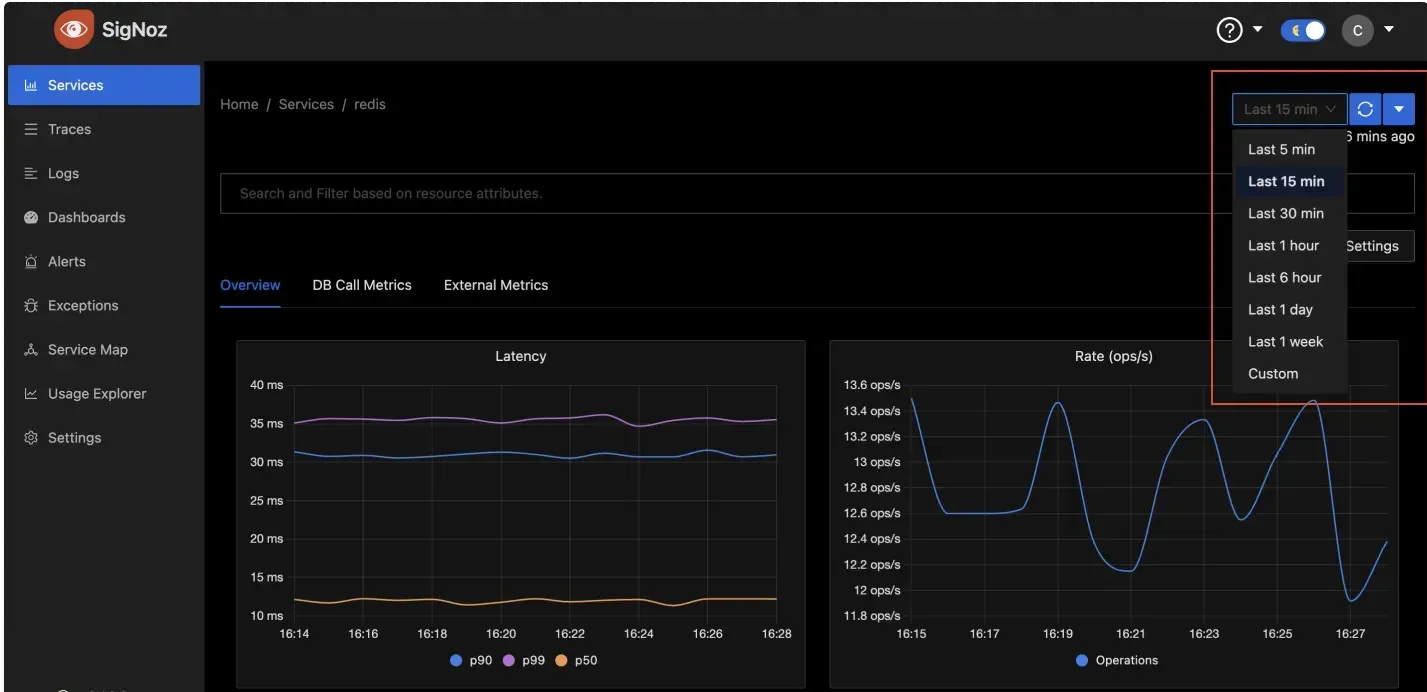Click the partially hidden Settings button

point(1380,246)
